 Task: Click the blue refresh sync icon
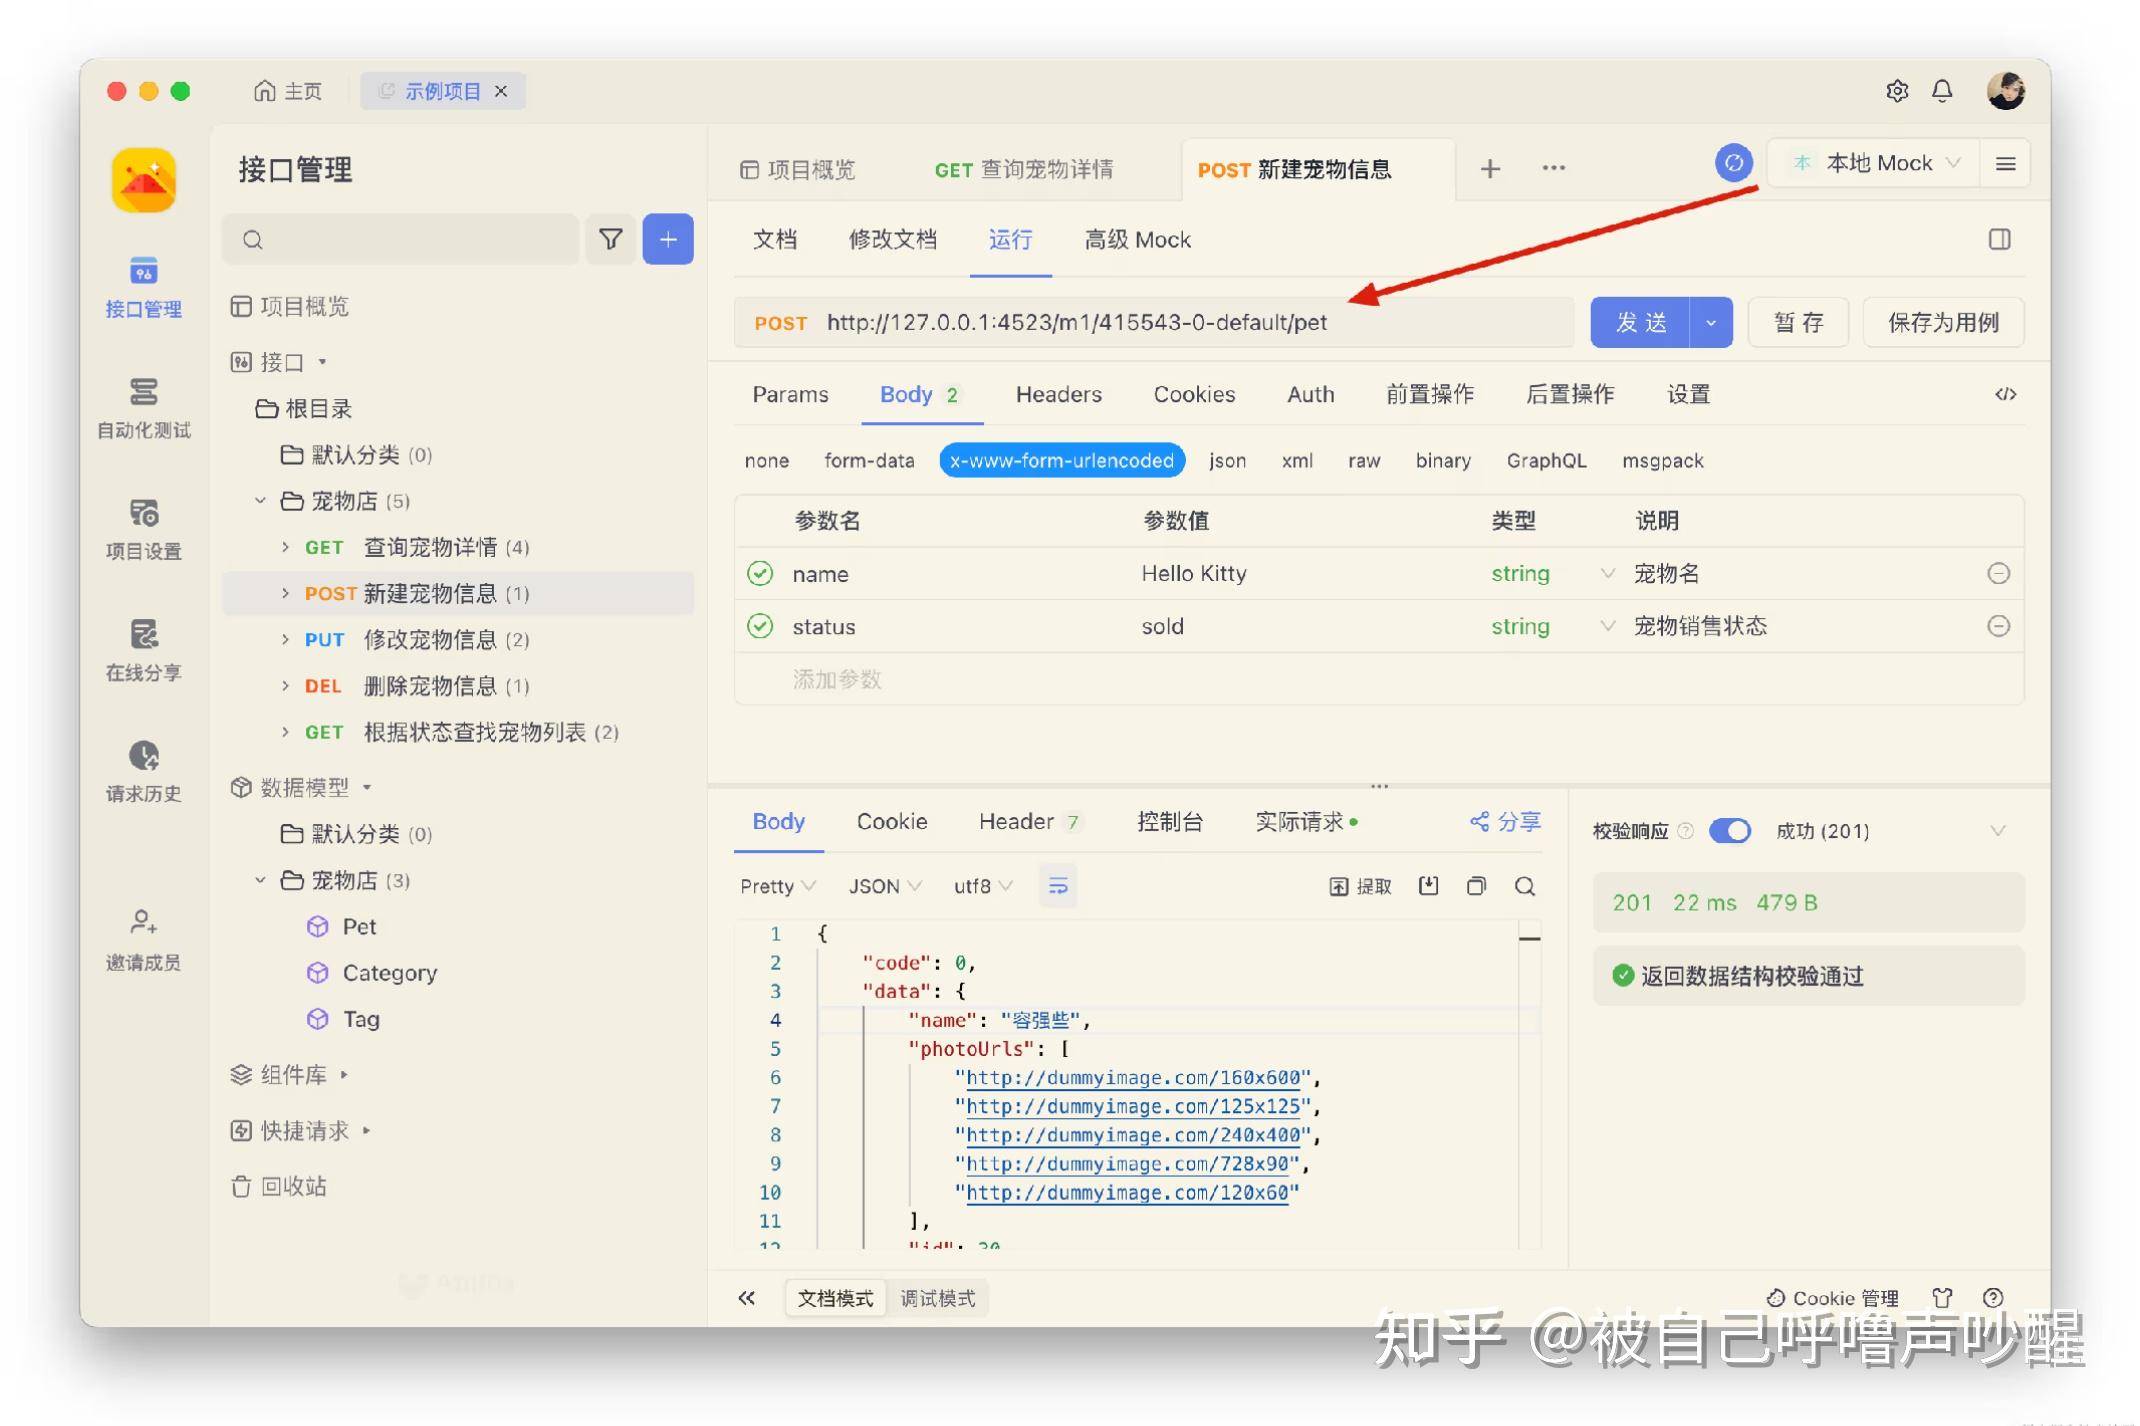click(x=1734, y=163)
